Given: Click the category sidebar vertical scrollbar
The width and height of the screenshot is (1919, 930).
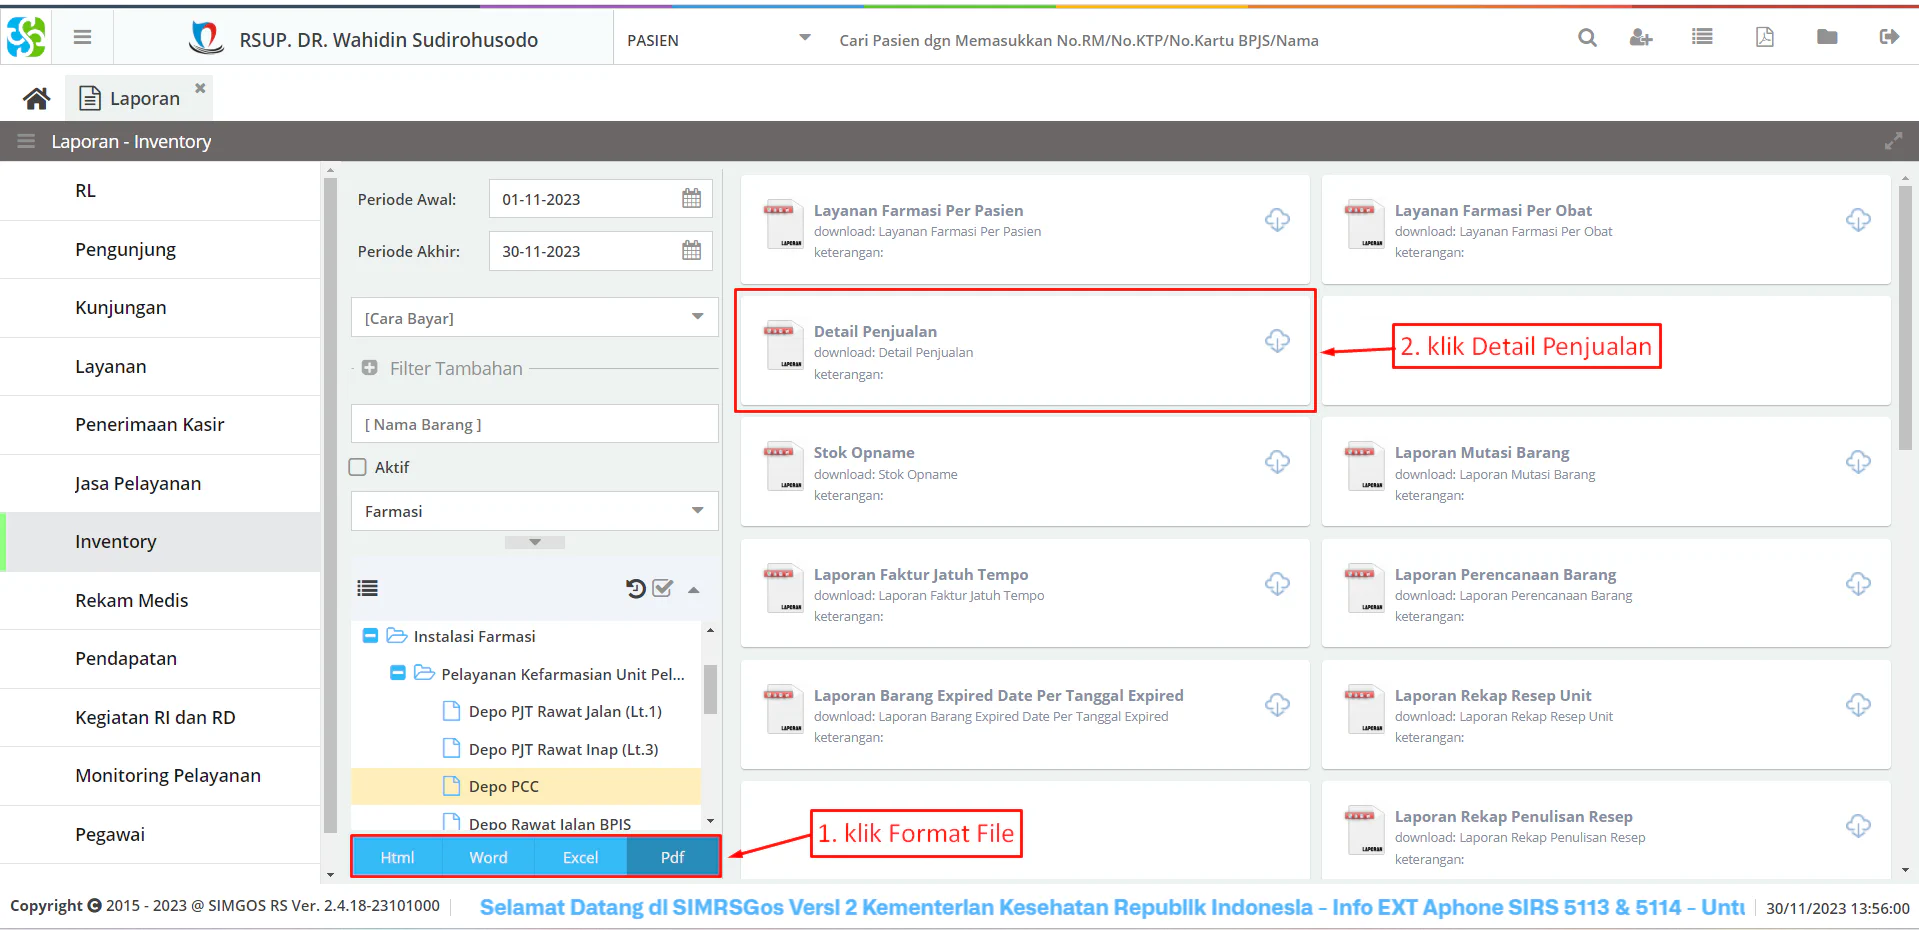Looking at the screenshot, I should click(330, 505).
